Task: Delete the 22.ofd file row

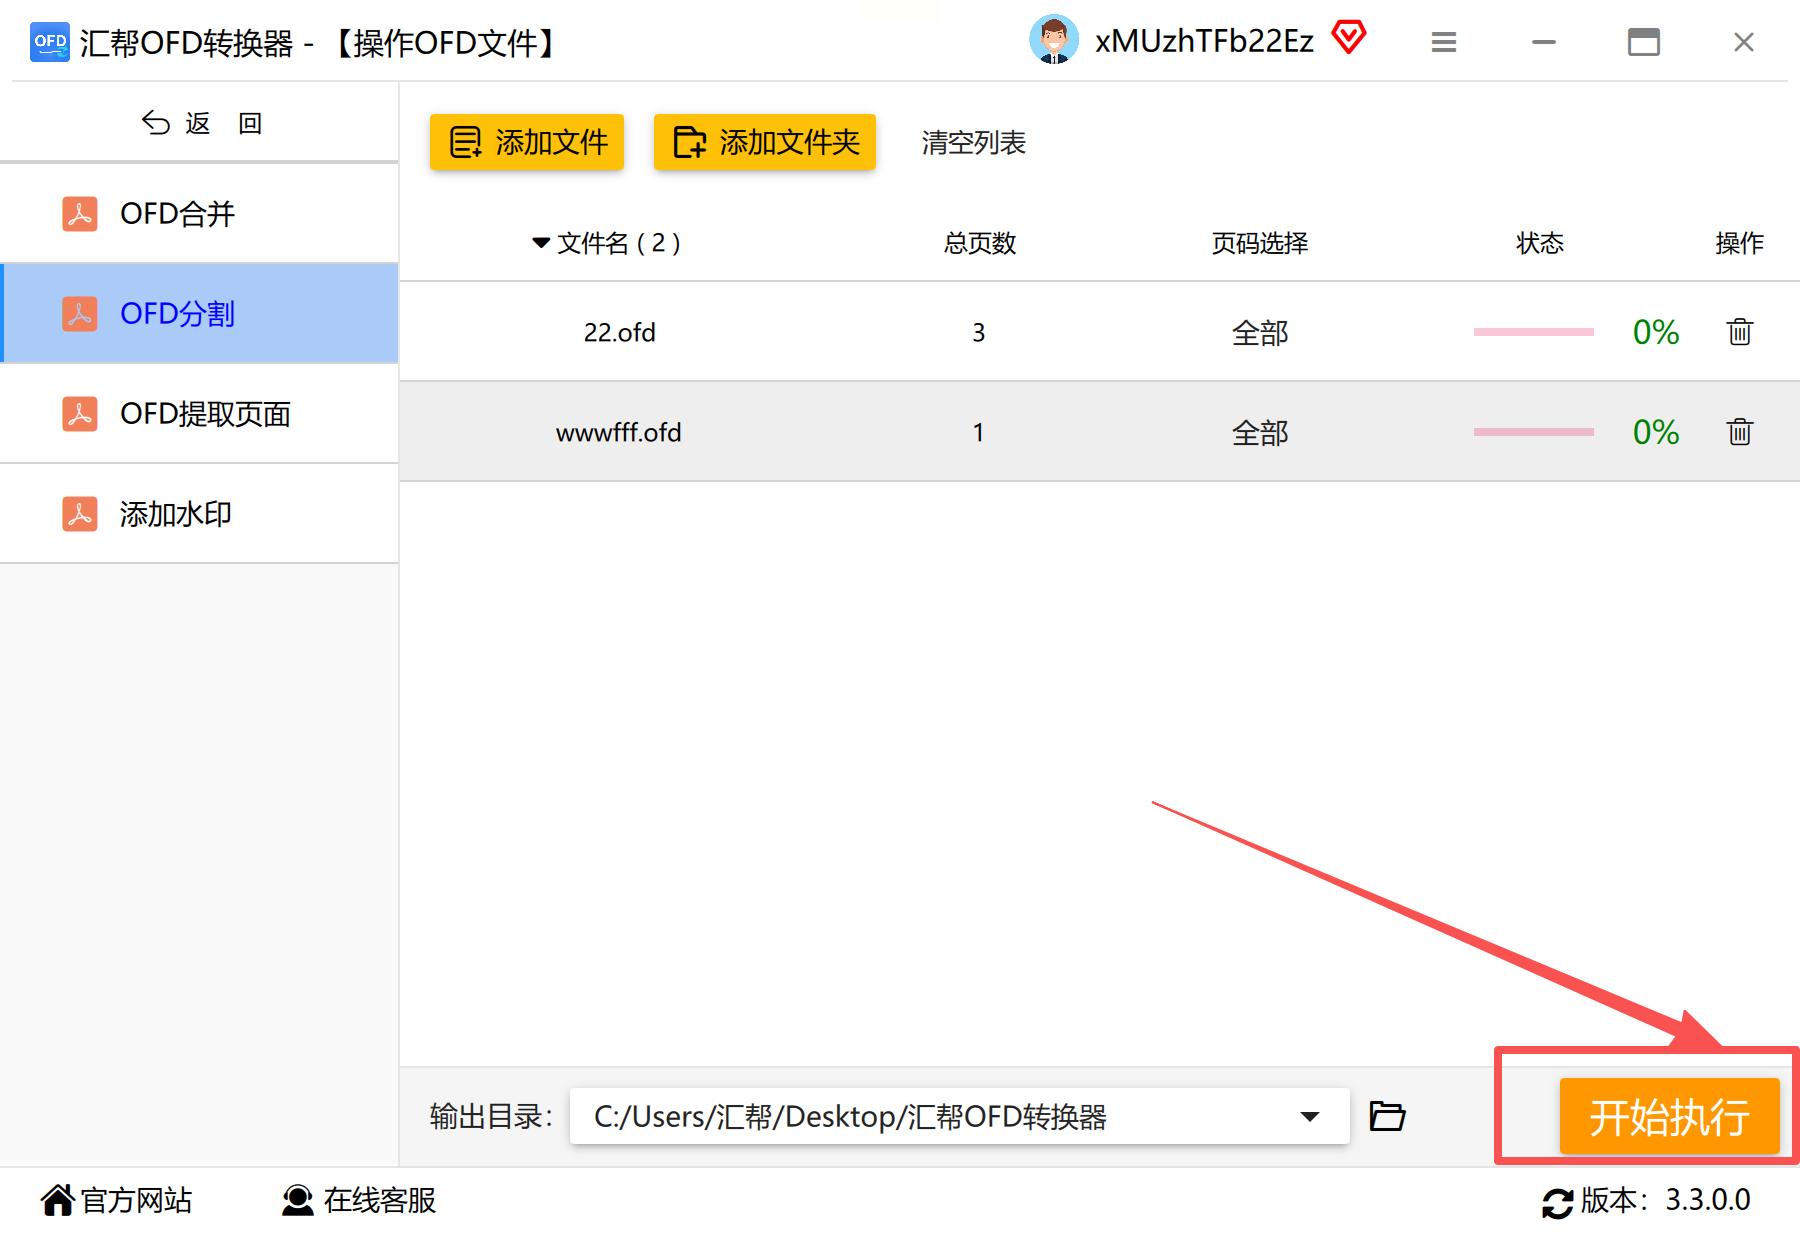Action: click(x=1739, y=332)
